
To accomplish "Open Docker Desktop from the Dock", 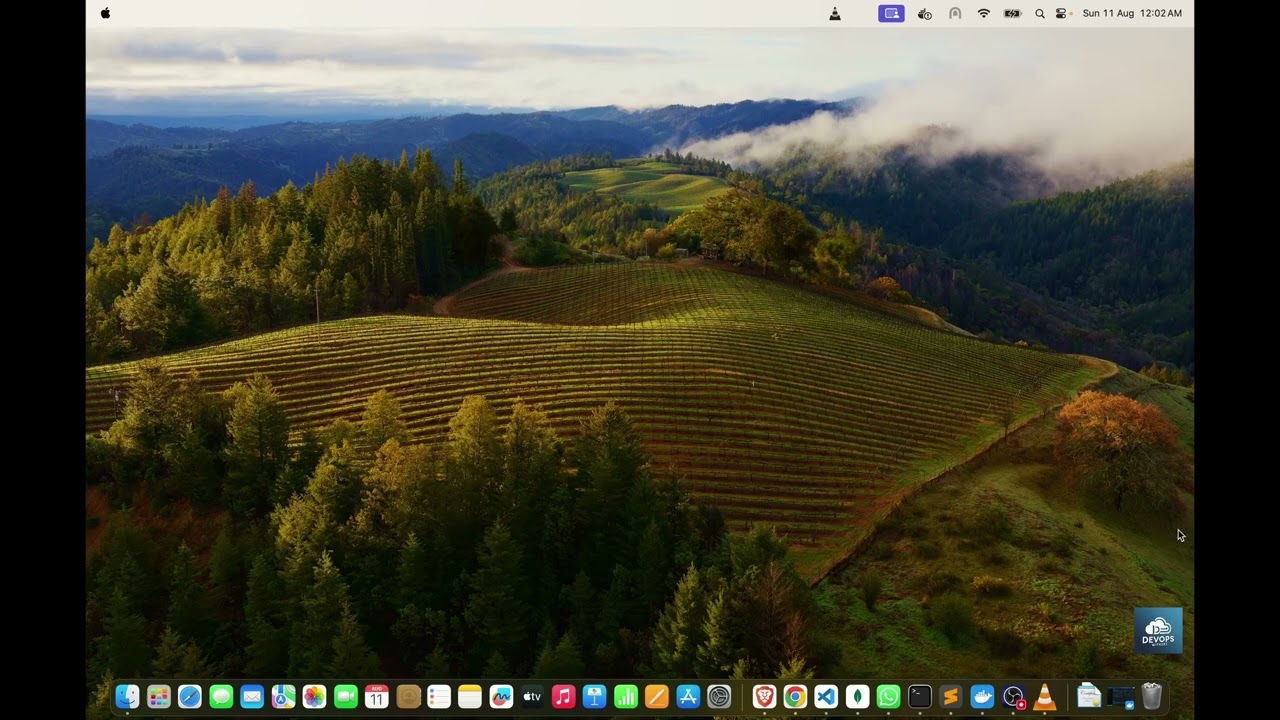I will (982, 697).
